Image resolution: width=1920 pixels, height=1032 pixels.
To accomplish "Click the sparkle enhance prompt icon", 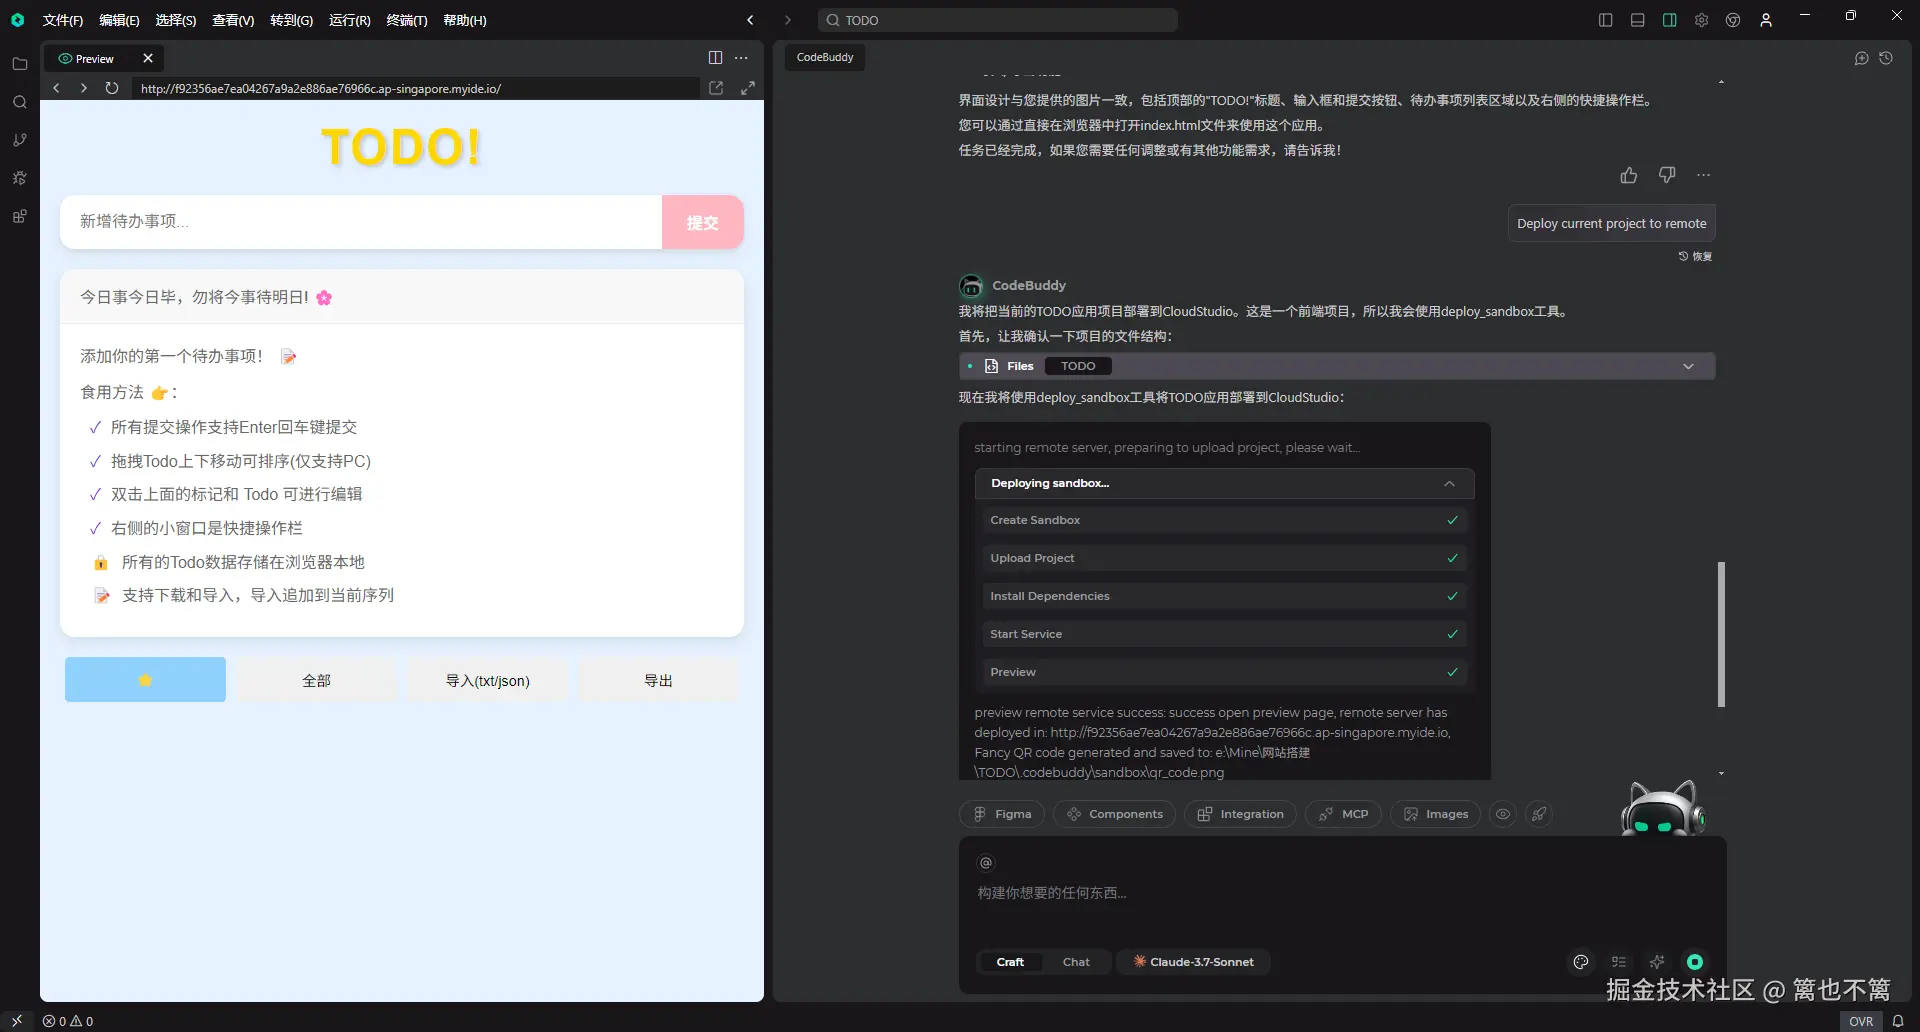I will click(x=1657, y=962).
